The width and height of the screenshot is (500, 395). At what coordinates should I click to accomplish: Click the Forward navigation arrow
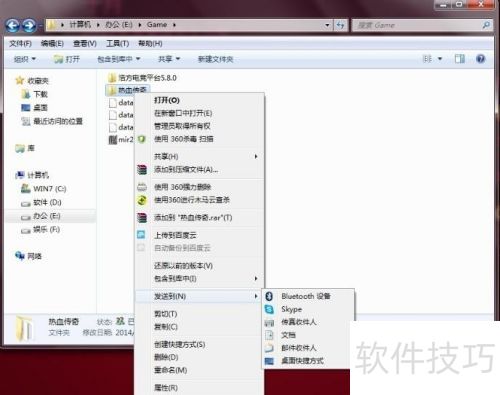[x=29, y=25]
